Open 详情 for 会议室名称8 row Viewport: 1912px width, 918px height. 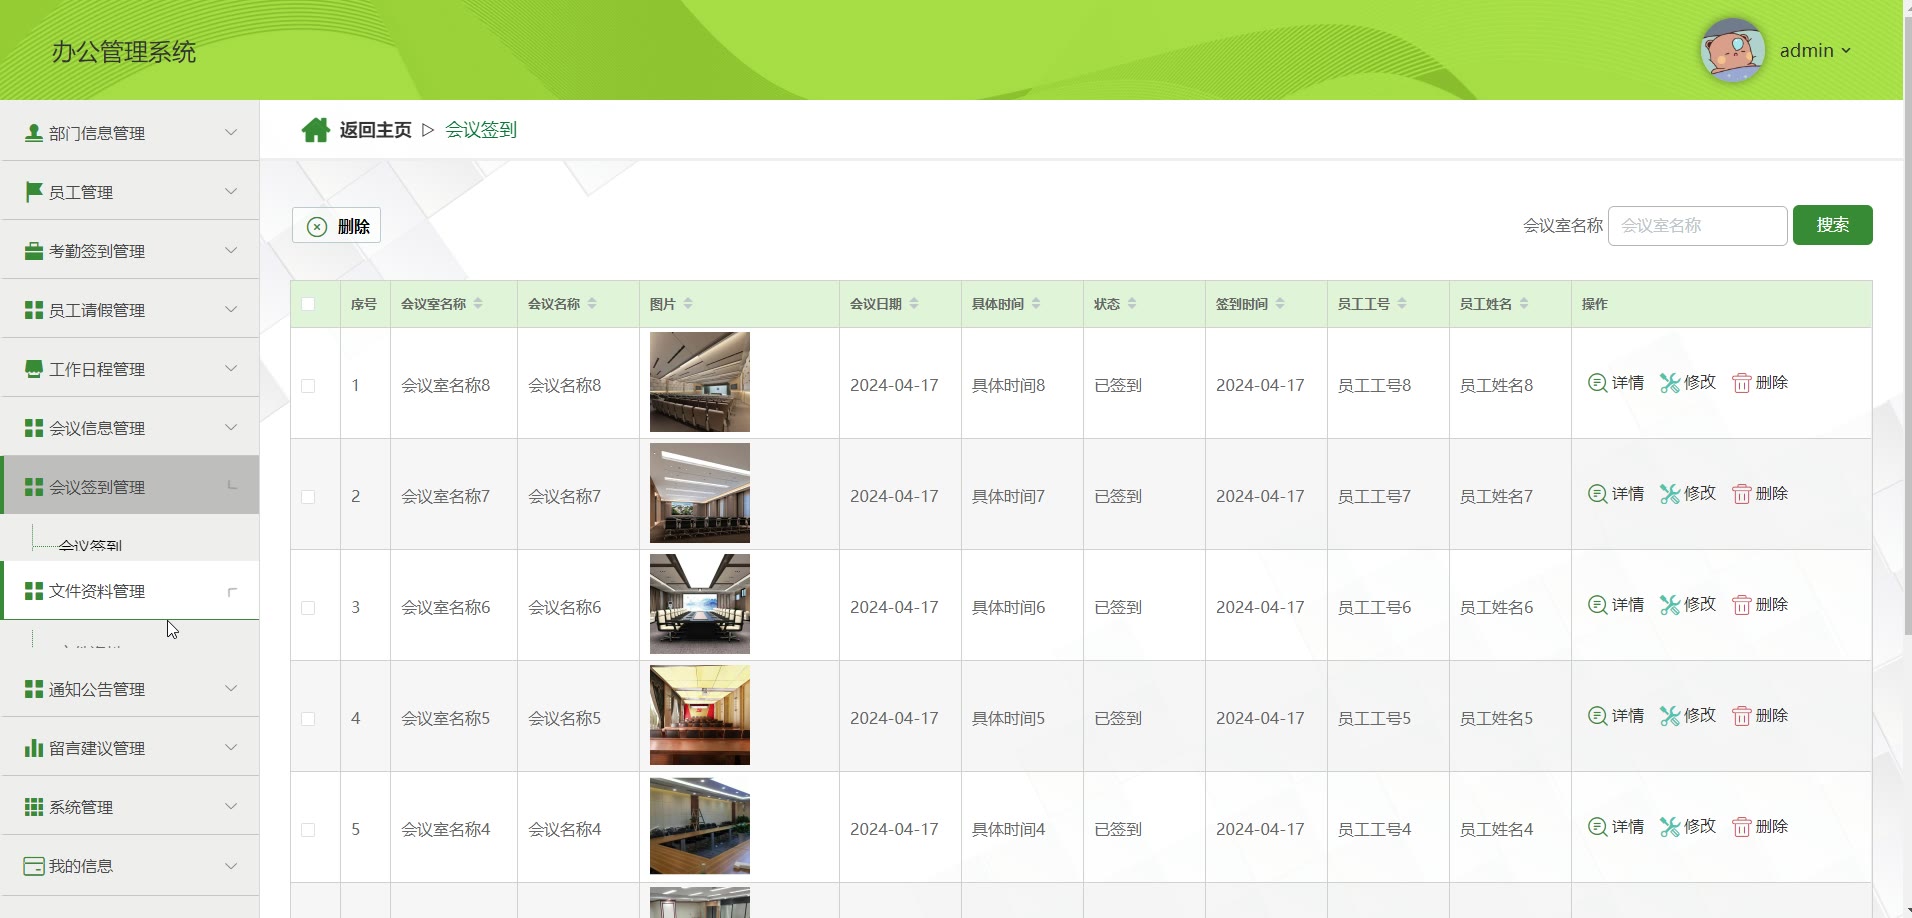[x=1616, y=383]
